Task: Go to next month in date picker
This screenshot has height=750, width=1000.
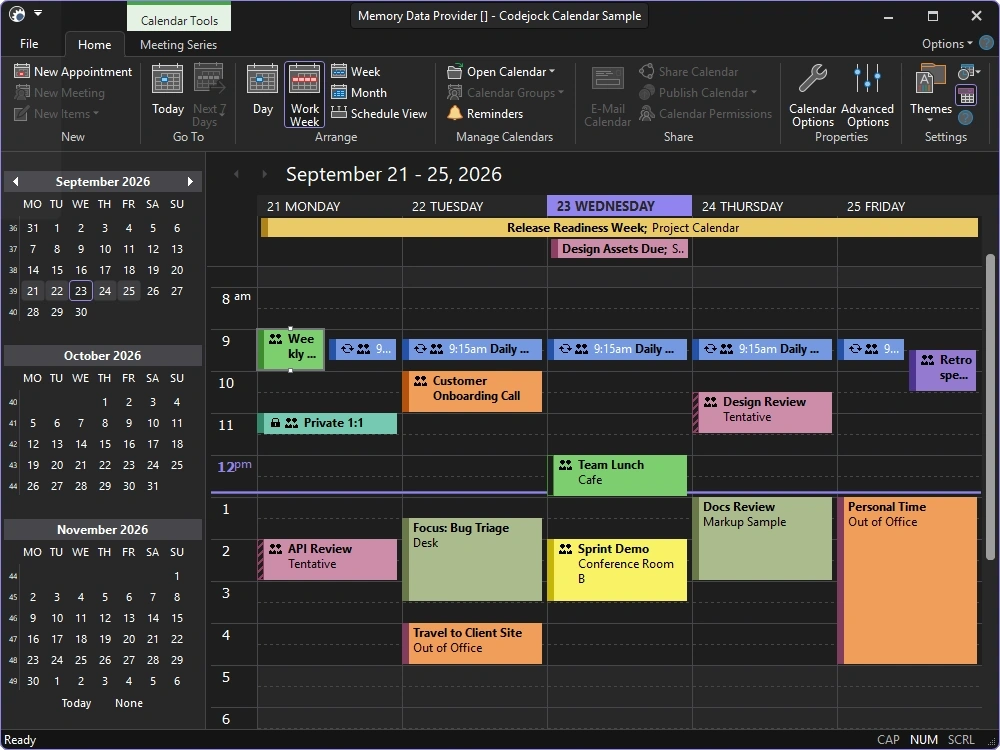Action: pyautogui.click(x=190, y=182)
